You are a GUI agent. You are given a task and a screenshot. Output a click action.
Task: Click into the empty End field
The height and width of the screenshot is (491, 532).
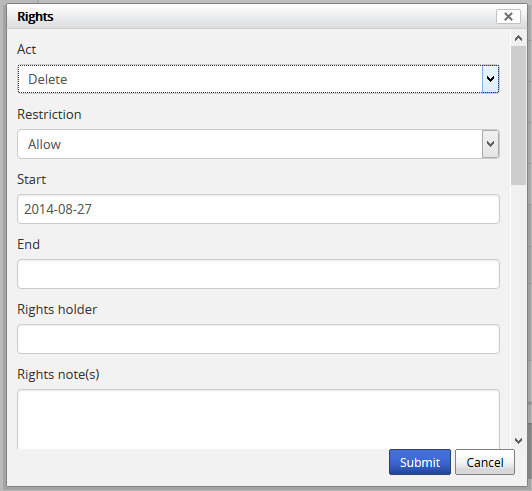258,274
